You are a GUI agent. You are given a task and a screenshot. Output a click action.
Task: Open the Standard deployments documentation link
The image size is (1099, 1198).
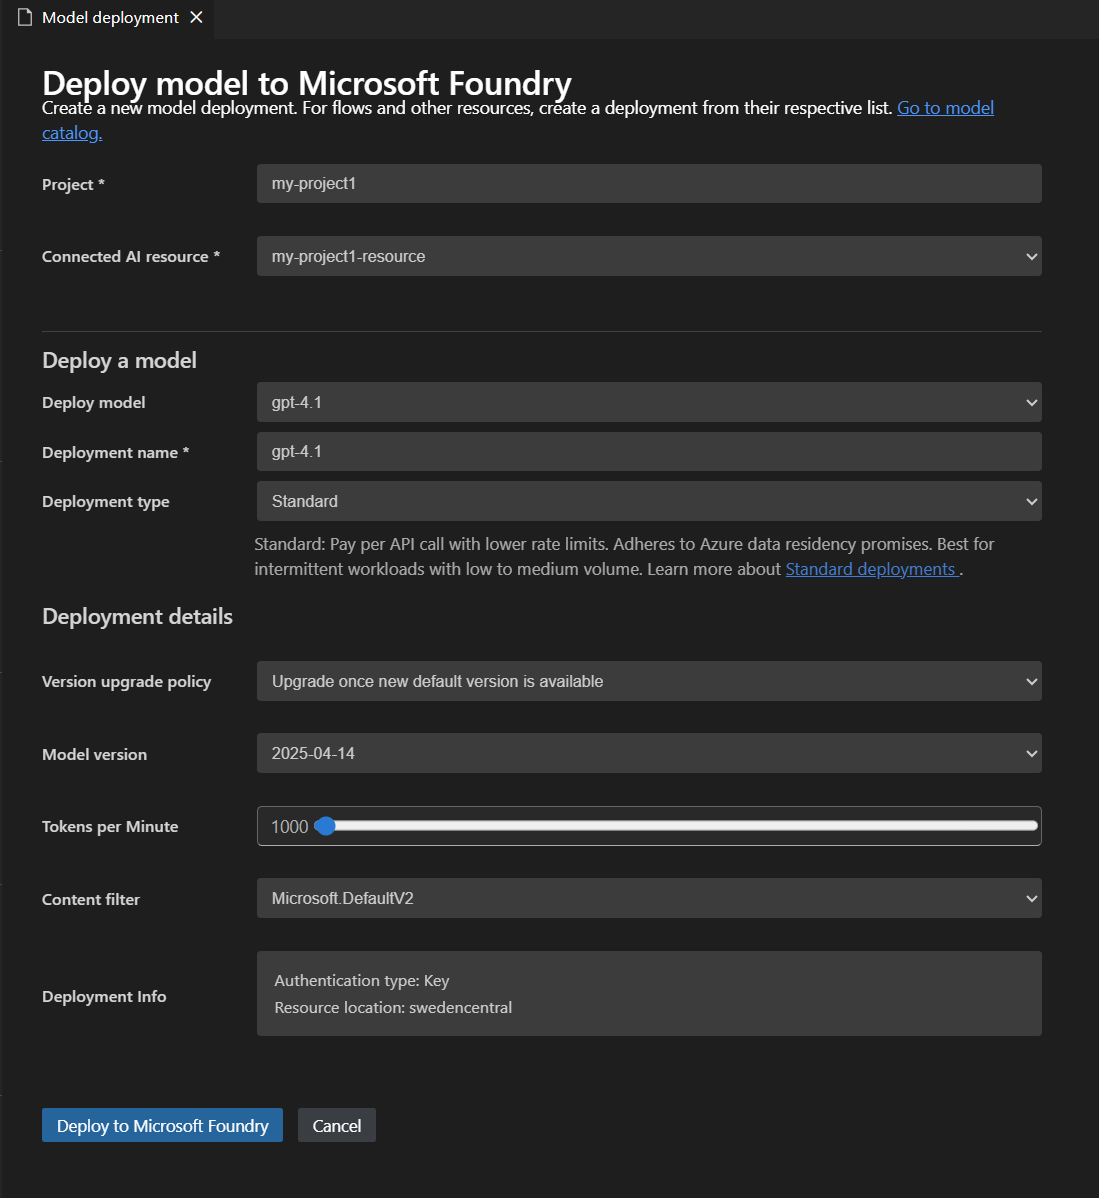pyautogui.click(x=871, y=568)
